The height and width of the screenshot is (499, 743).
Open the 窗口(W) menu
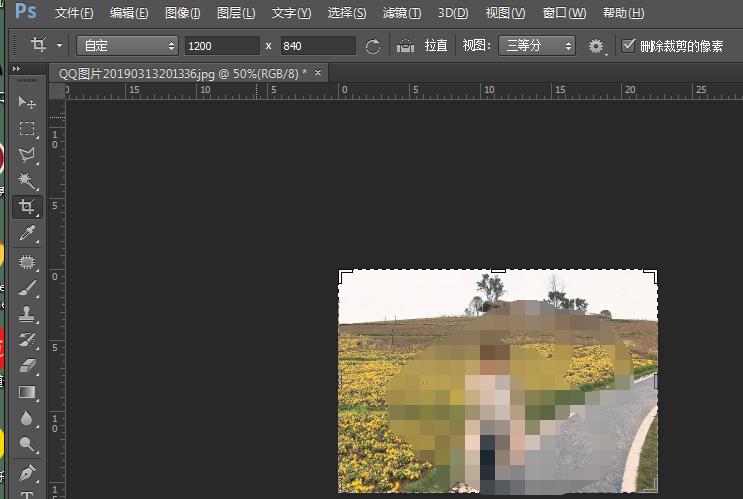coord(564,13)
